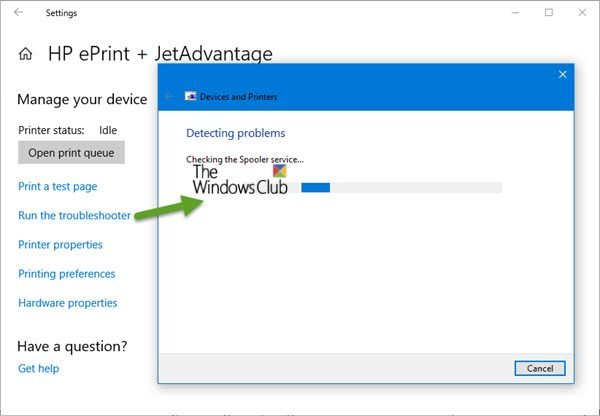Click 'Checking the Spooler service...' status text
Image resolution: width=600 pixels, height=416 pixels.
pos(245,160)
